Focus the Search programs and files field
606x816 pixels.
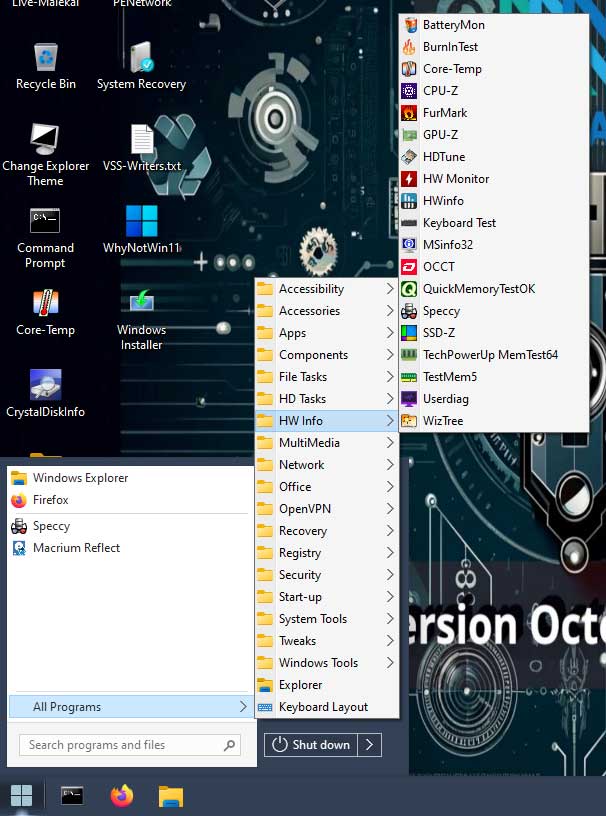click(x=130, y=745)
